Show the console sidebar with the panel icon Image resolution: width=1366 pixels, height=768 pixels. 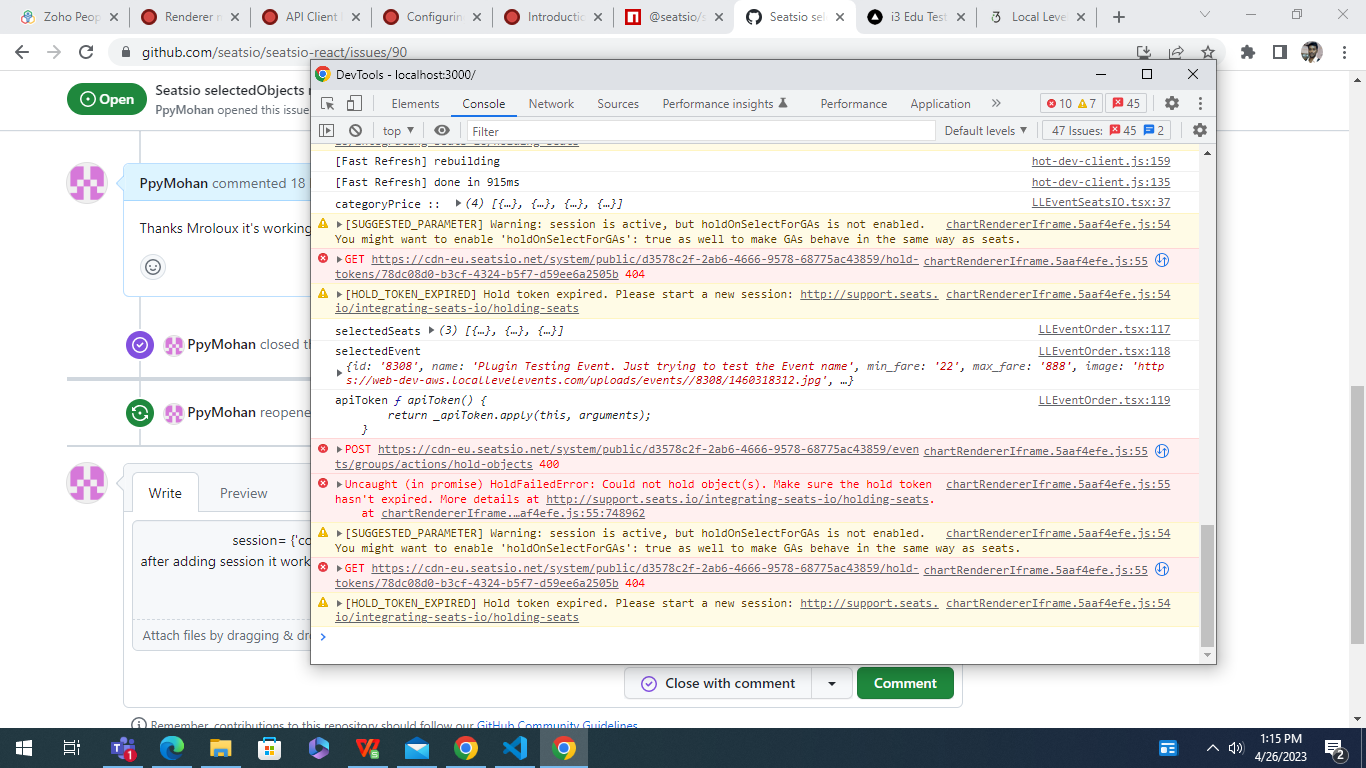pos(325,130)
